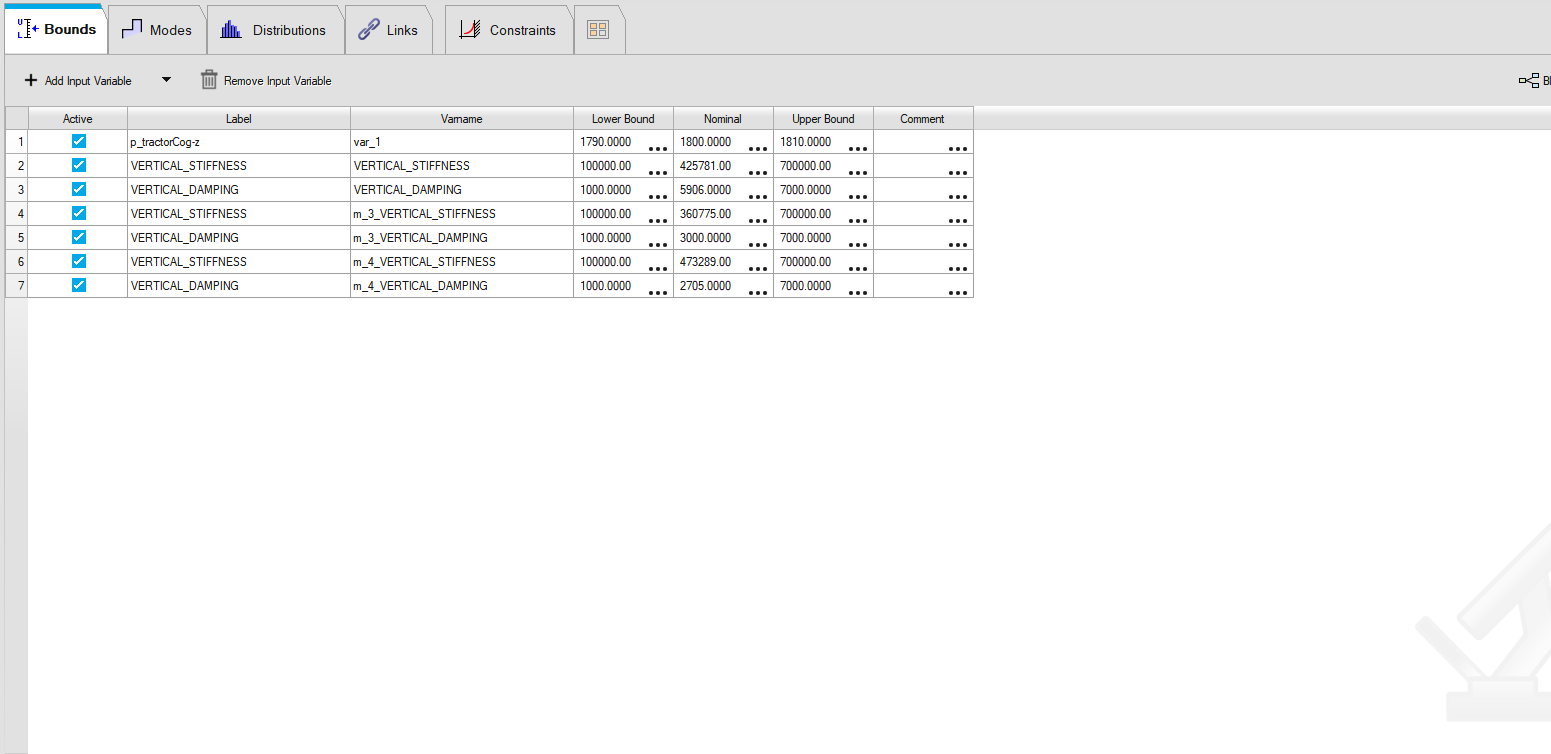Image resolution: width=1551 pixels, height=754 pixels.
Task: Click Remove Input Variable trash button
Action: point(266,81)
